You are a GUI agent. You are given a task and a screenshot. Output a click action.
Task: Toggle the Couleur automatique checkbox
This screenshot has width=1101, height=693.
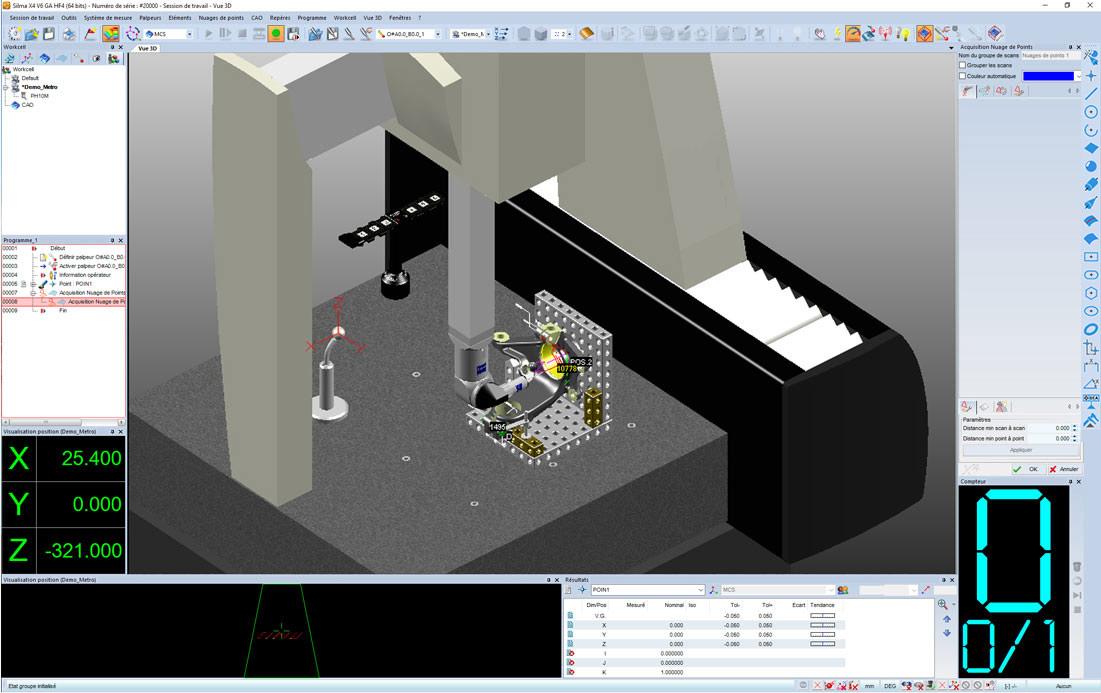963,76
